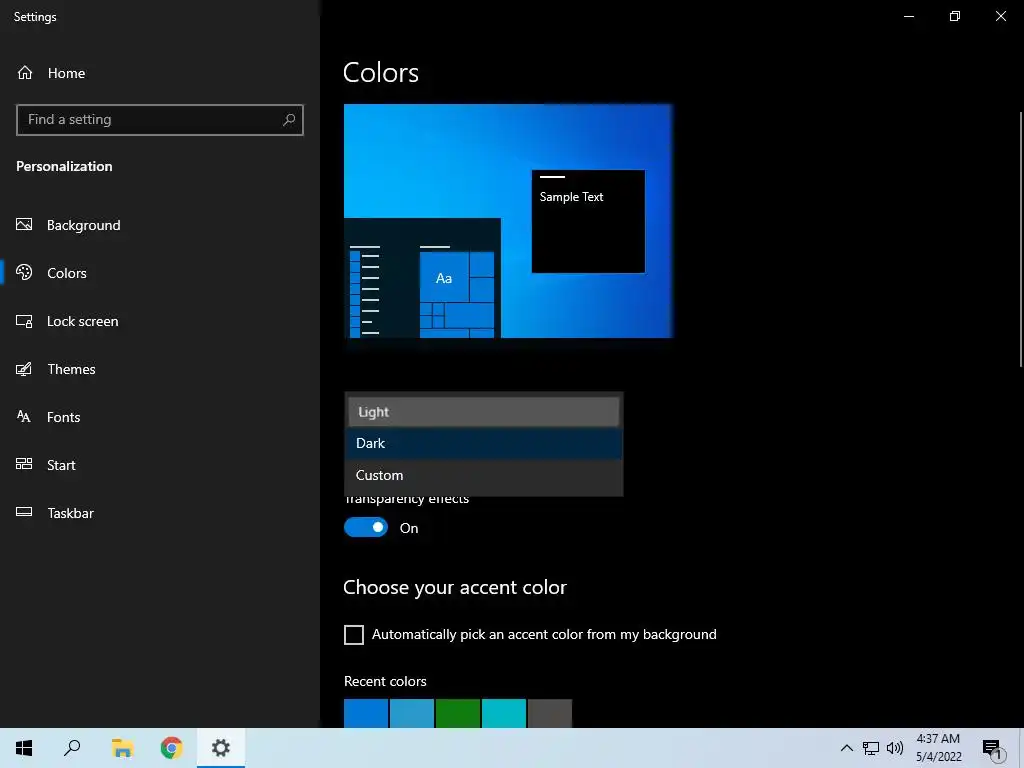Pick the blue recent color swatch

pyautogui.click(x=366, y=713)
